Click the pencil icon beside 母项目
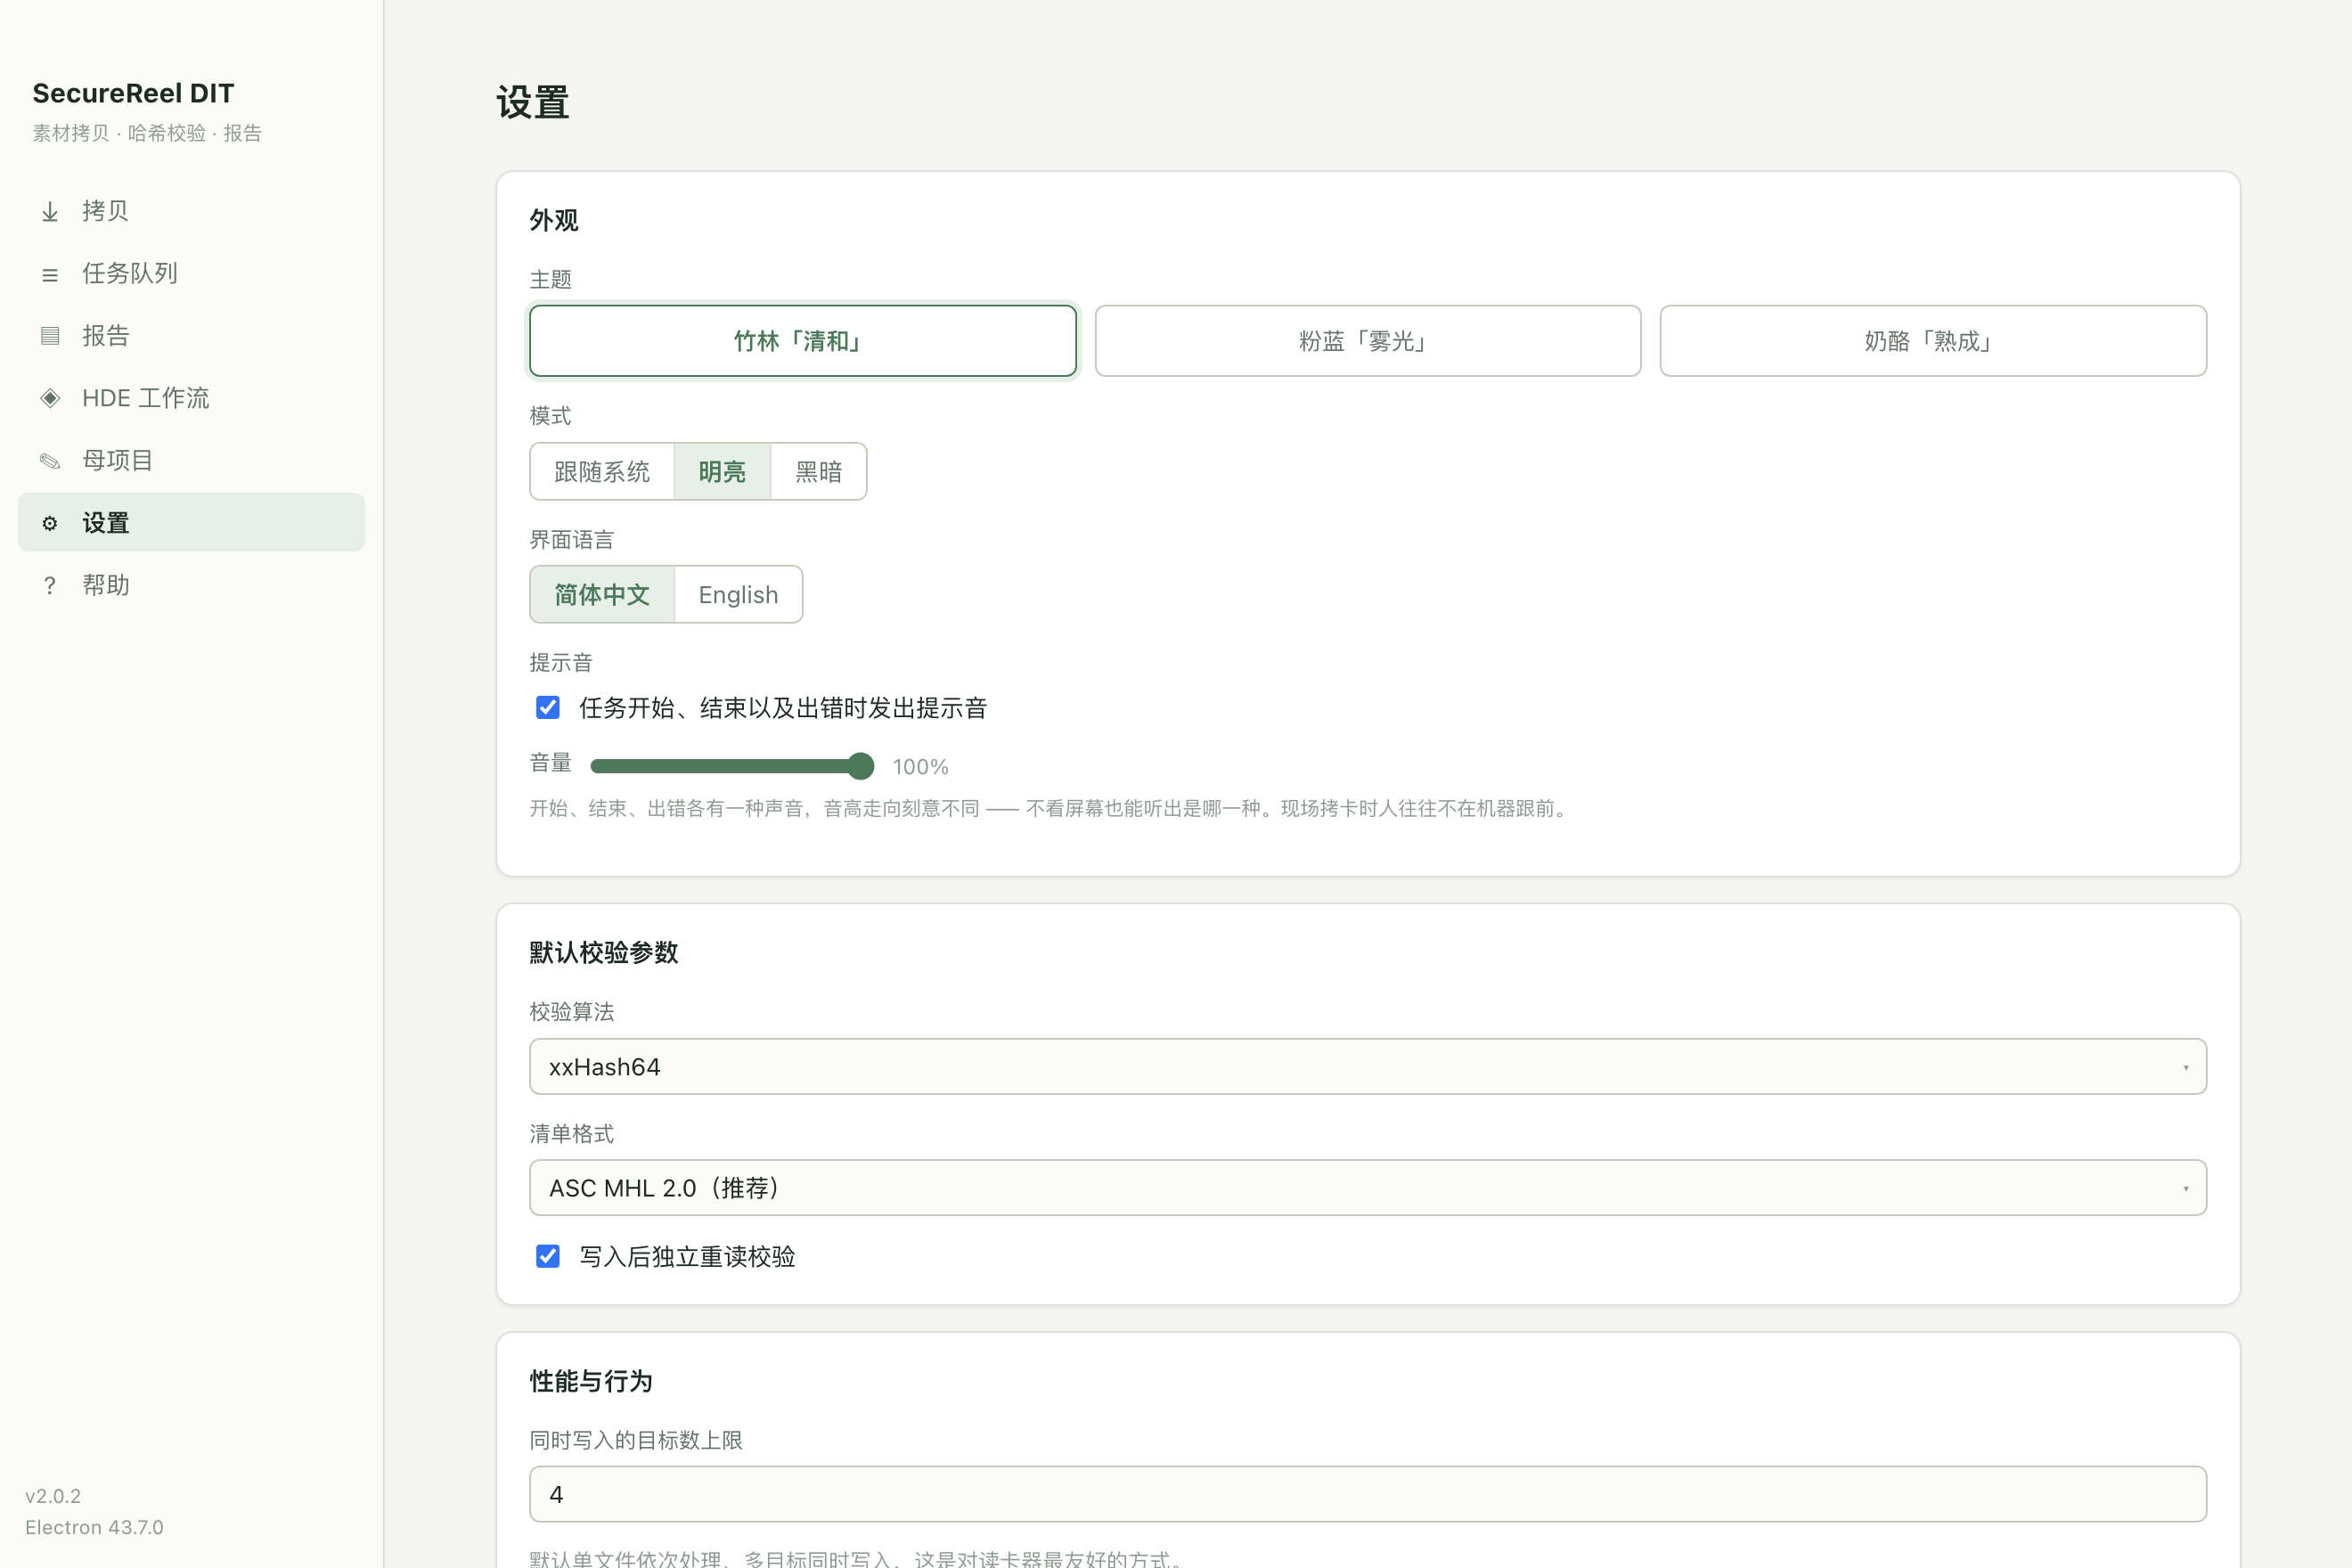 pyautogui.click(x=50, y=461)
